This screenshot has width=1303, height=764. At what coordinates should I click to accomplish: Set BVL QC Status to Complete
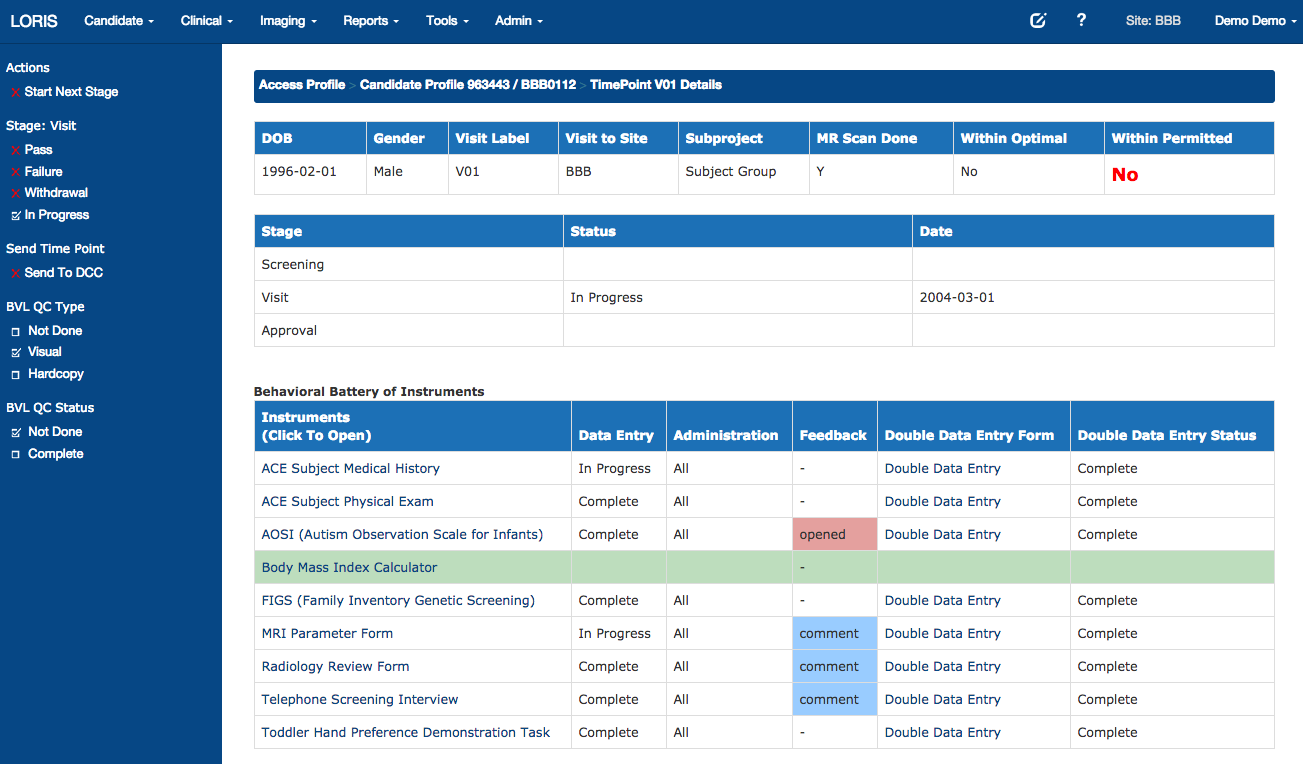point(16,454)
